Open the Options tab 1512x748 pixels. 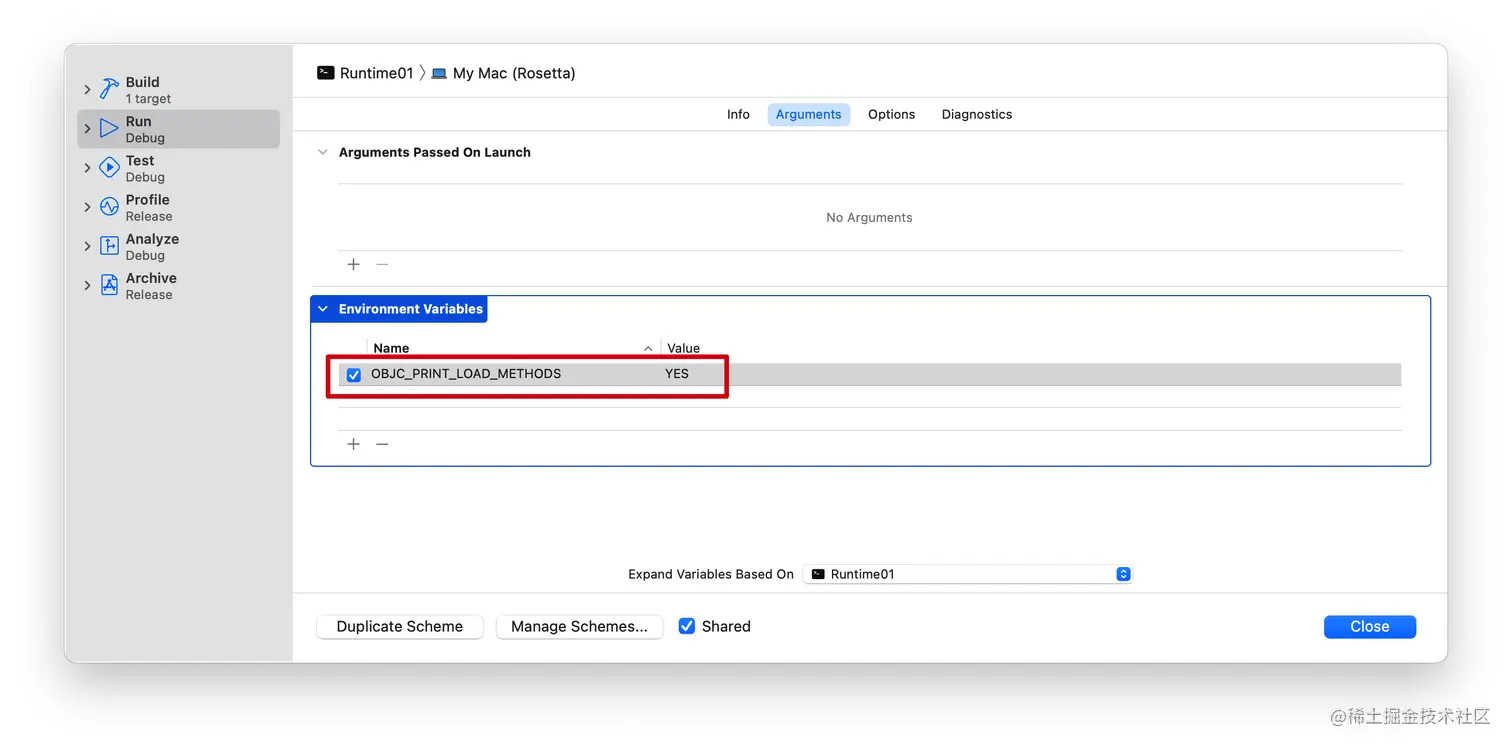[891, 114]
